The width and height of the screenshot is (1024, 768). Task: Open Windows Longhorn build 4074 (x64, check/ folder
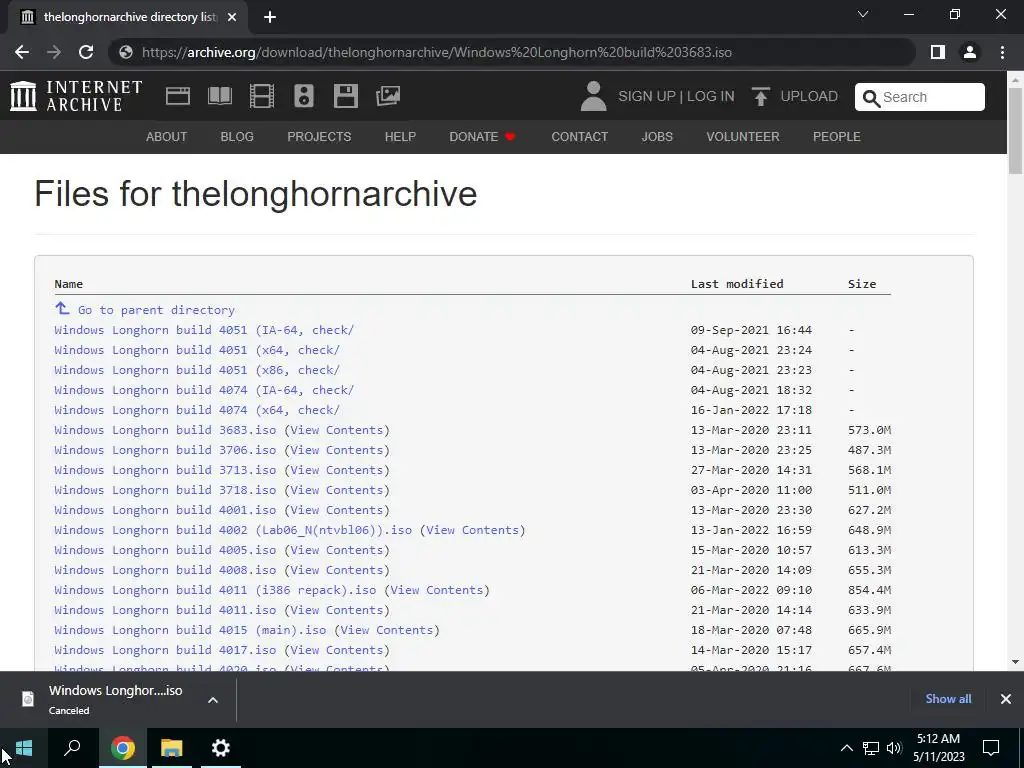[197, 410]
